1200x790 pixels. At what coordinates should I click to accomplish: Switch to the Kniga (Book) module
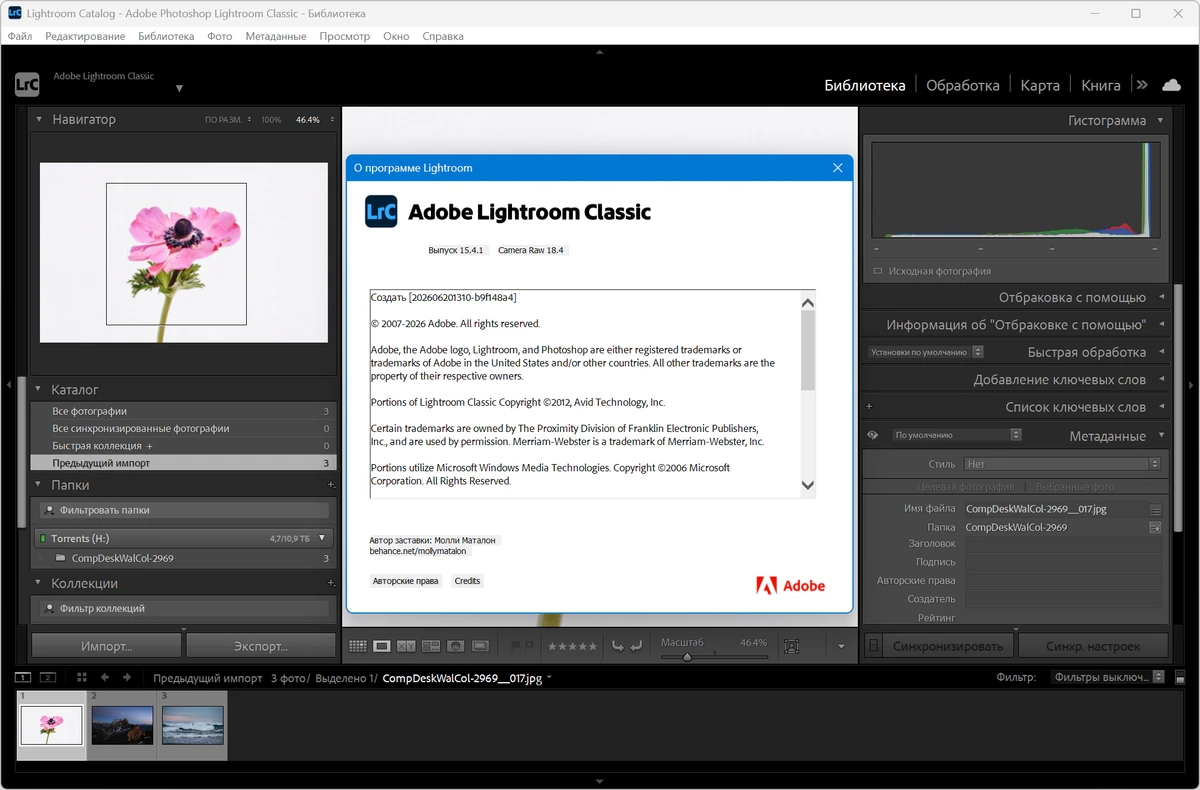coord(1101,85)
